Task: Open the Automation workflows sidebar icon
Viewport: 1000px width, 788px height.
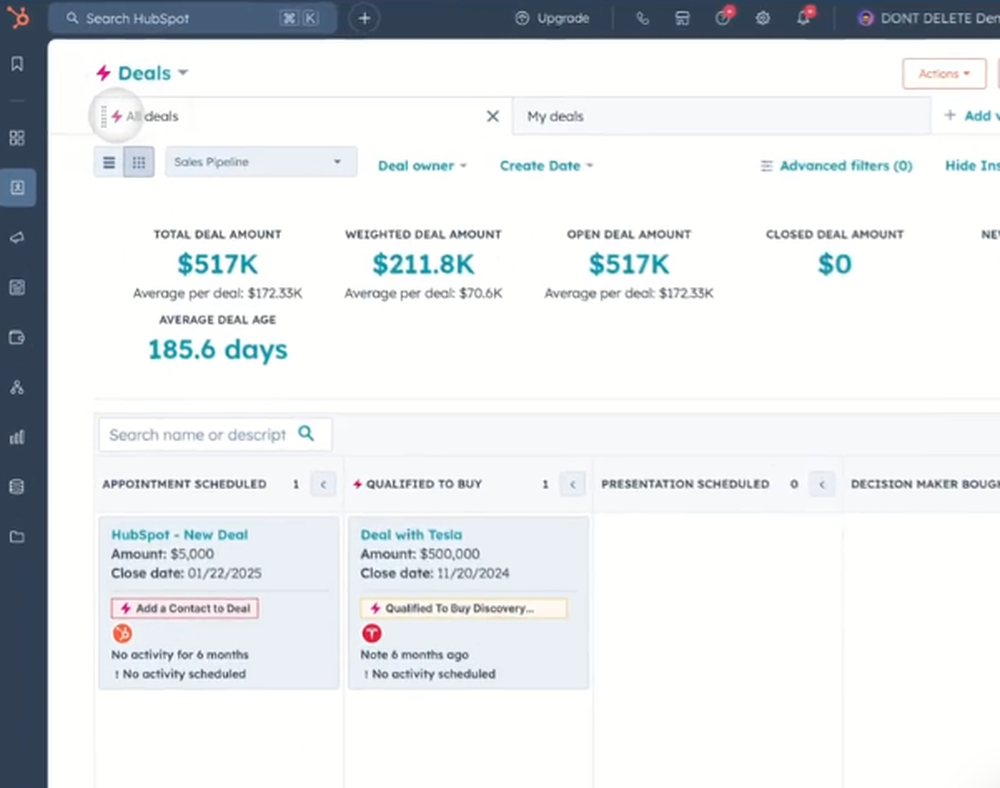Action: pos(17,387)
